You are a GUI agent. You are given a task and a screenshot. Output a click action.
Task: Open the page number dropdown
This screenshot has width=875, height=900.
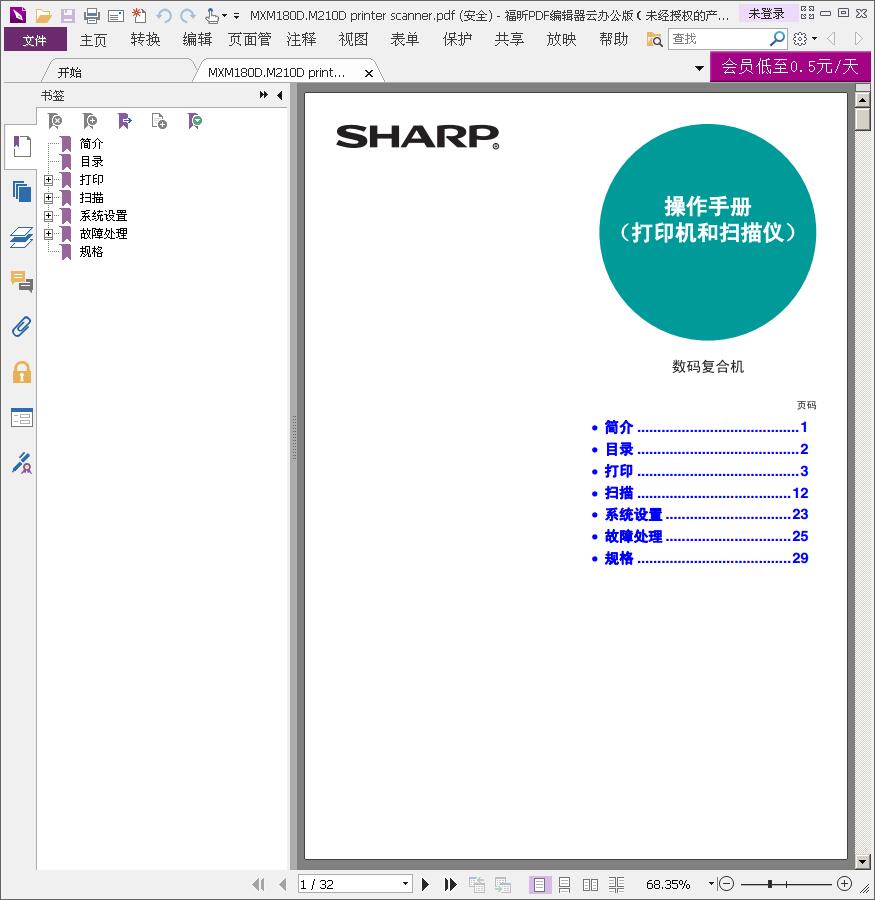[x=405, y=884]
